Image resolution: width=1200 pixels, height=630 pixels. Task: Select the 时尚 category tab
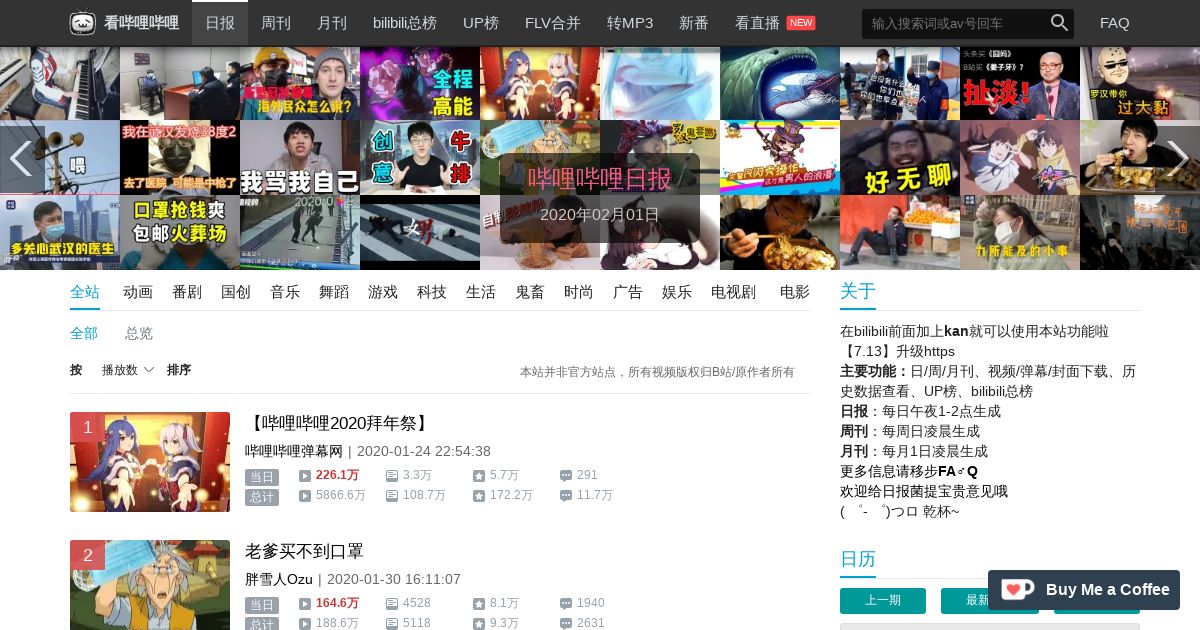579,292
